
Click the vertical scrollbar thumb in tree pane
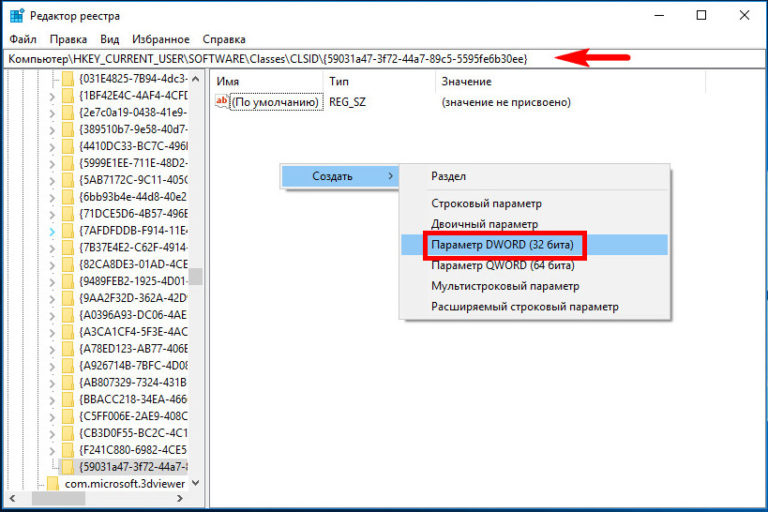pyautogui.click(x=196, y=276)
